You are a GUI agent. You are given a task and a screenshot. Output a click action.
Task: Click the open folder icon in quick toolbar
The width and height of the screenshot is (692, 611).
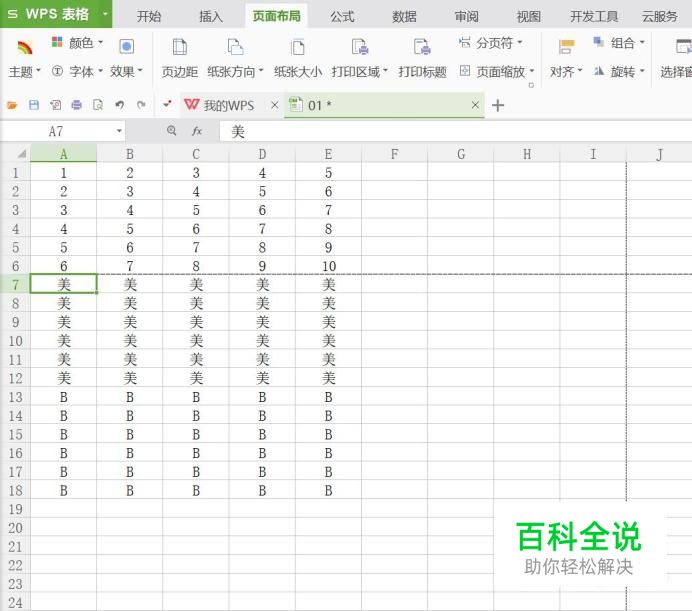pyautogui.click(x=12, y=105)
